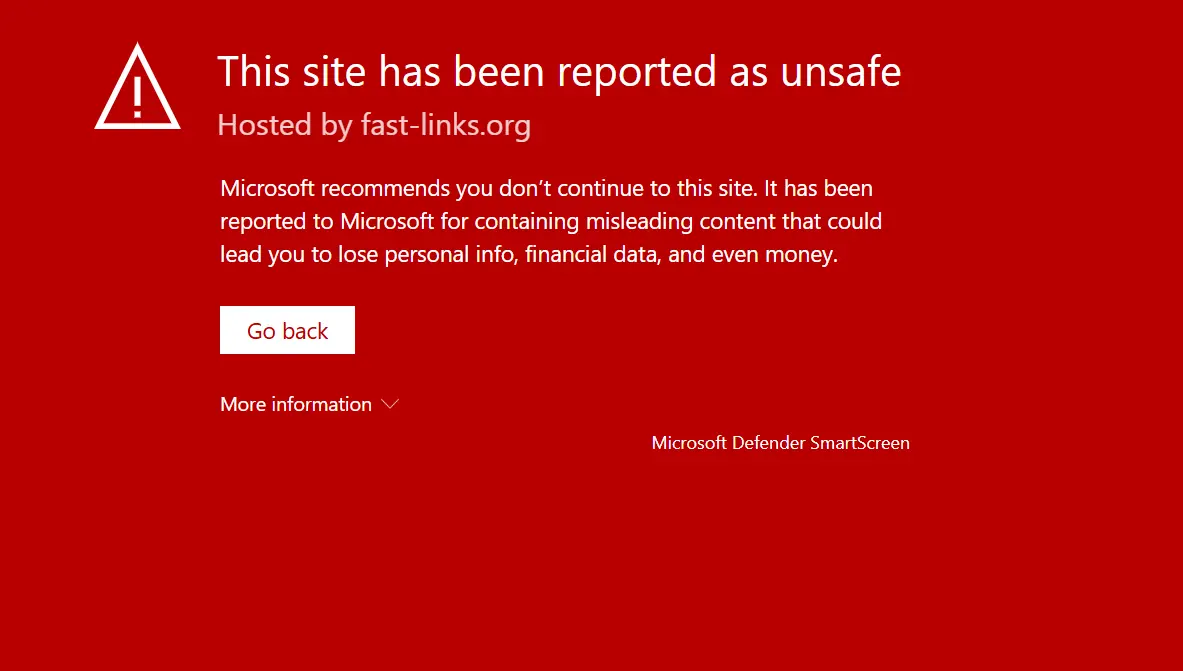Click the "Microsoft recommends you don't continue" line
1183x671 pixels.
pos(546,188)
